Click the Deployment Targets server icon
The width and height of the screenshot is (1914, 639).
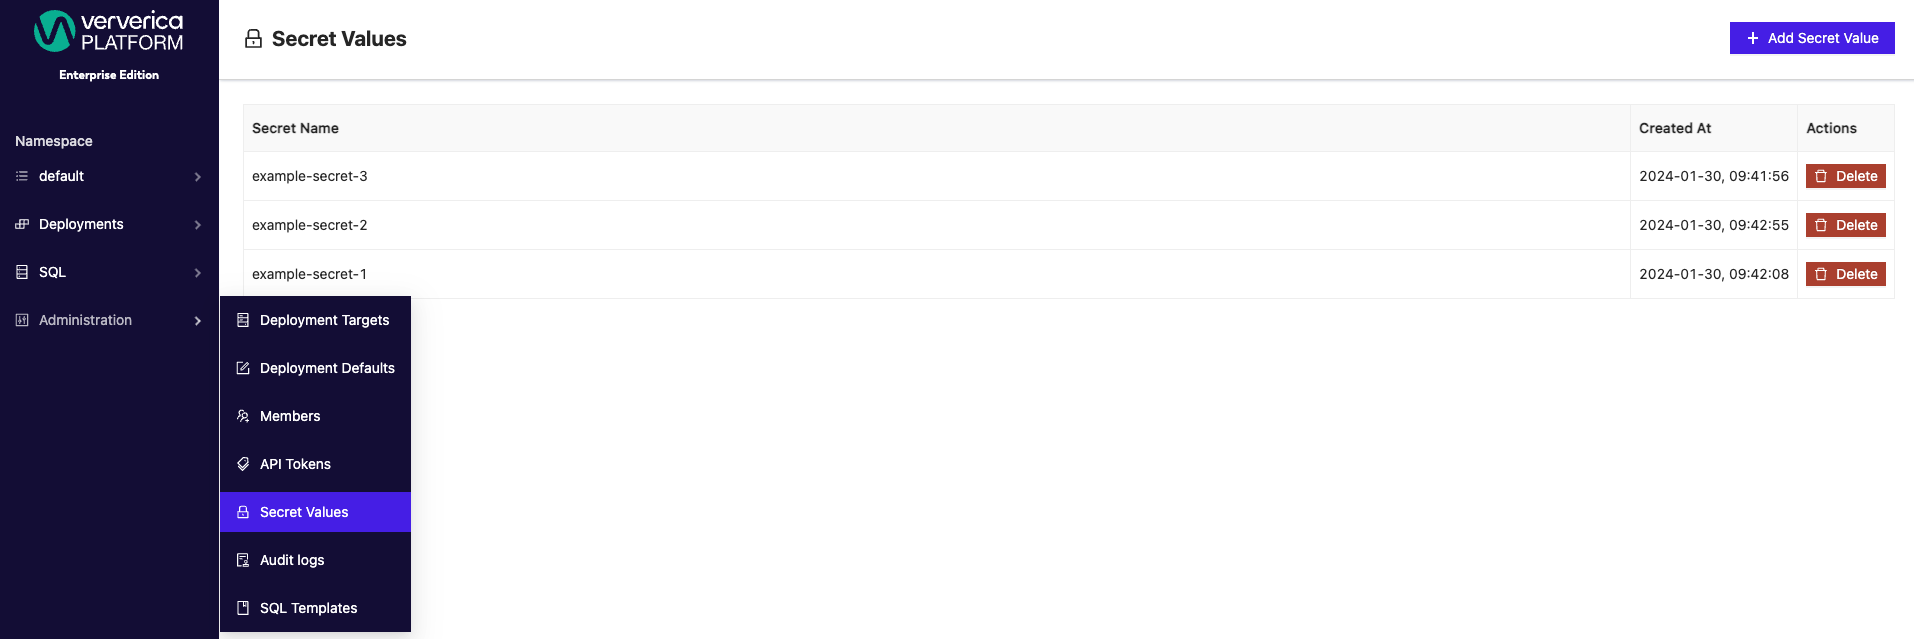coord(243,320)
